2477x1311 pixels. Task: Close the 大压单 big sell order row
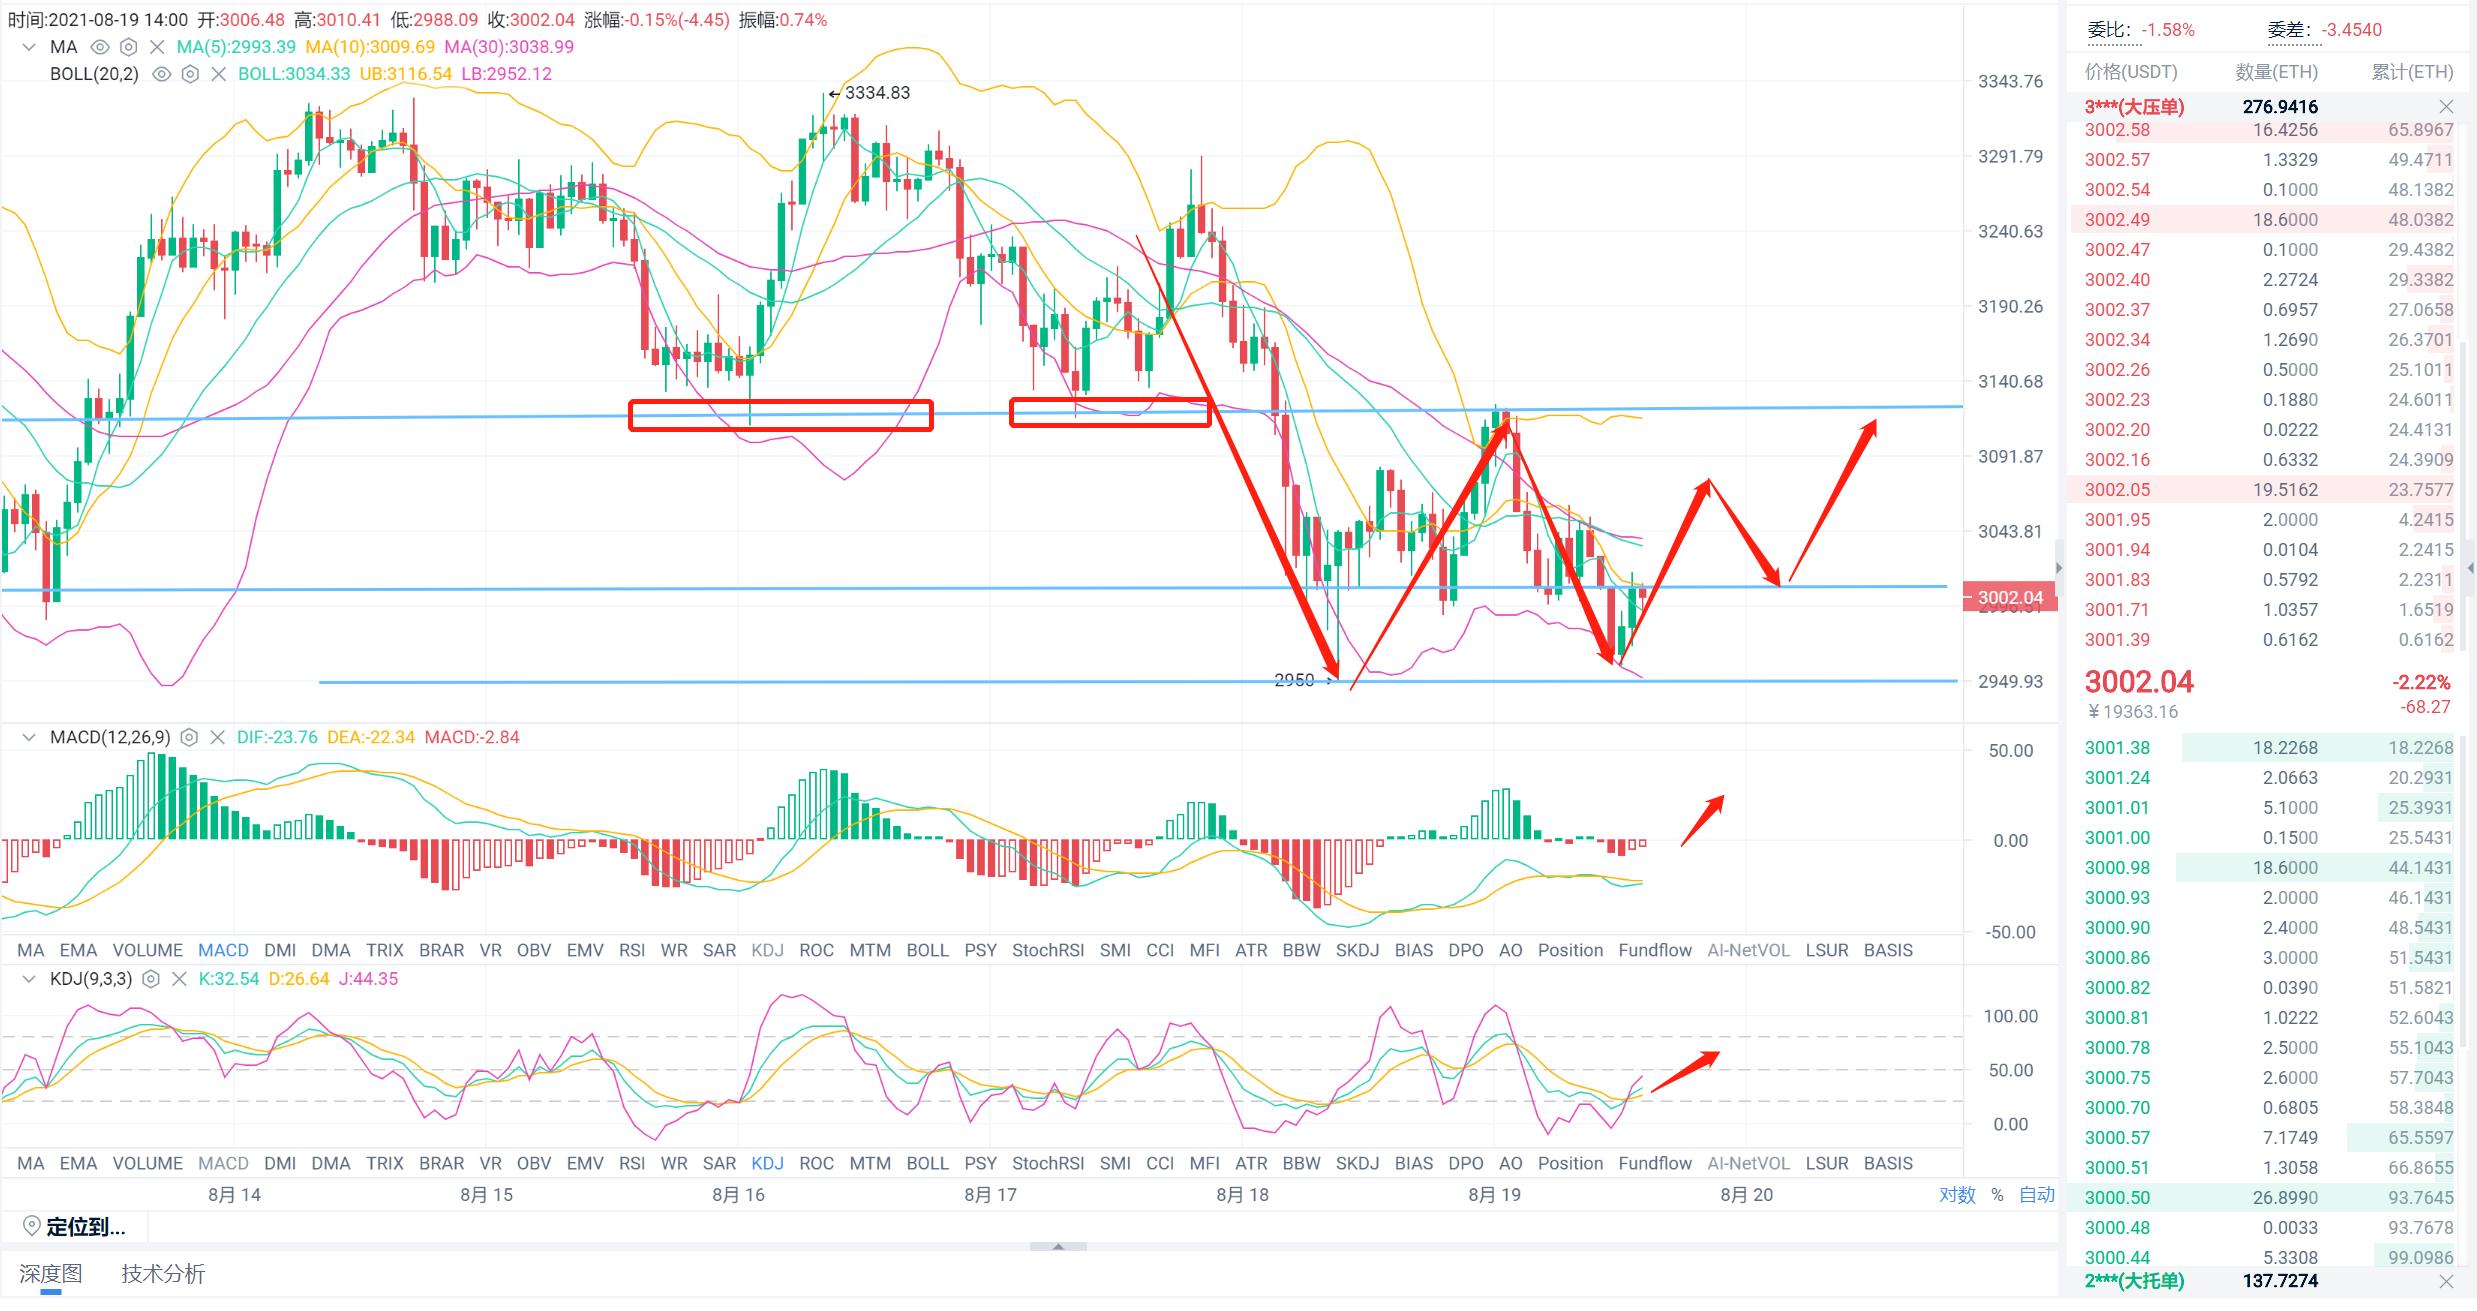tap(2446, 107)
